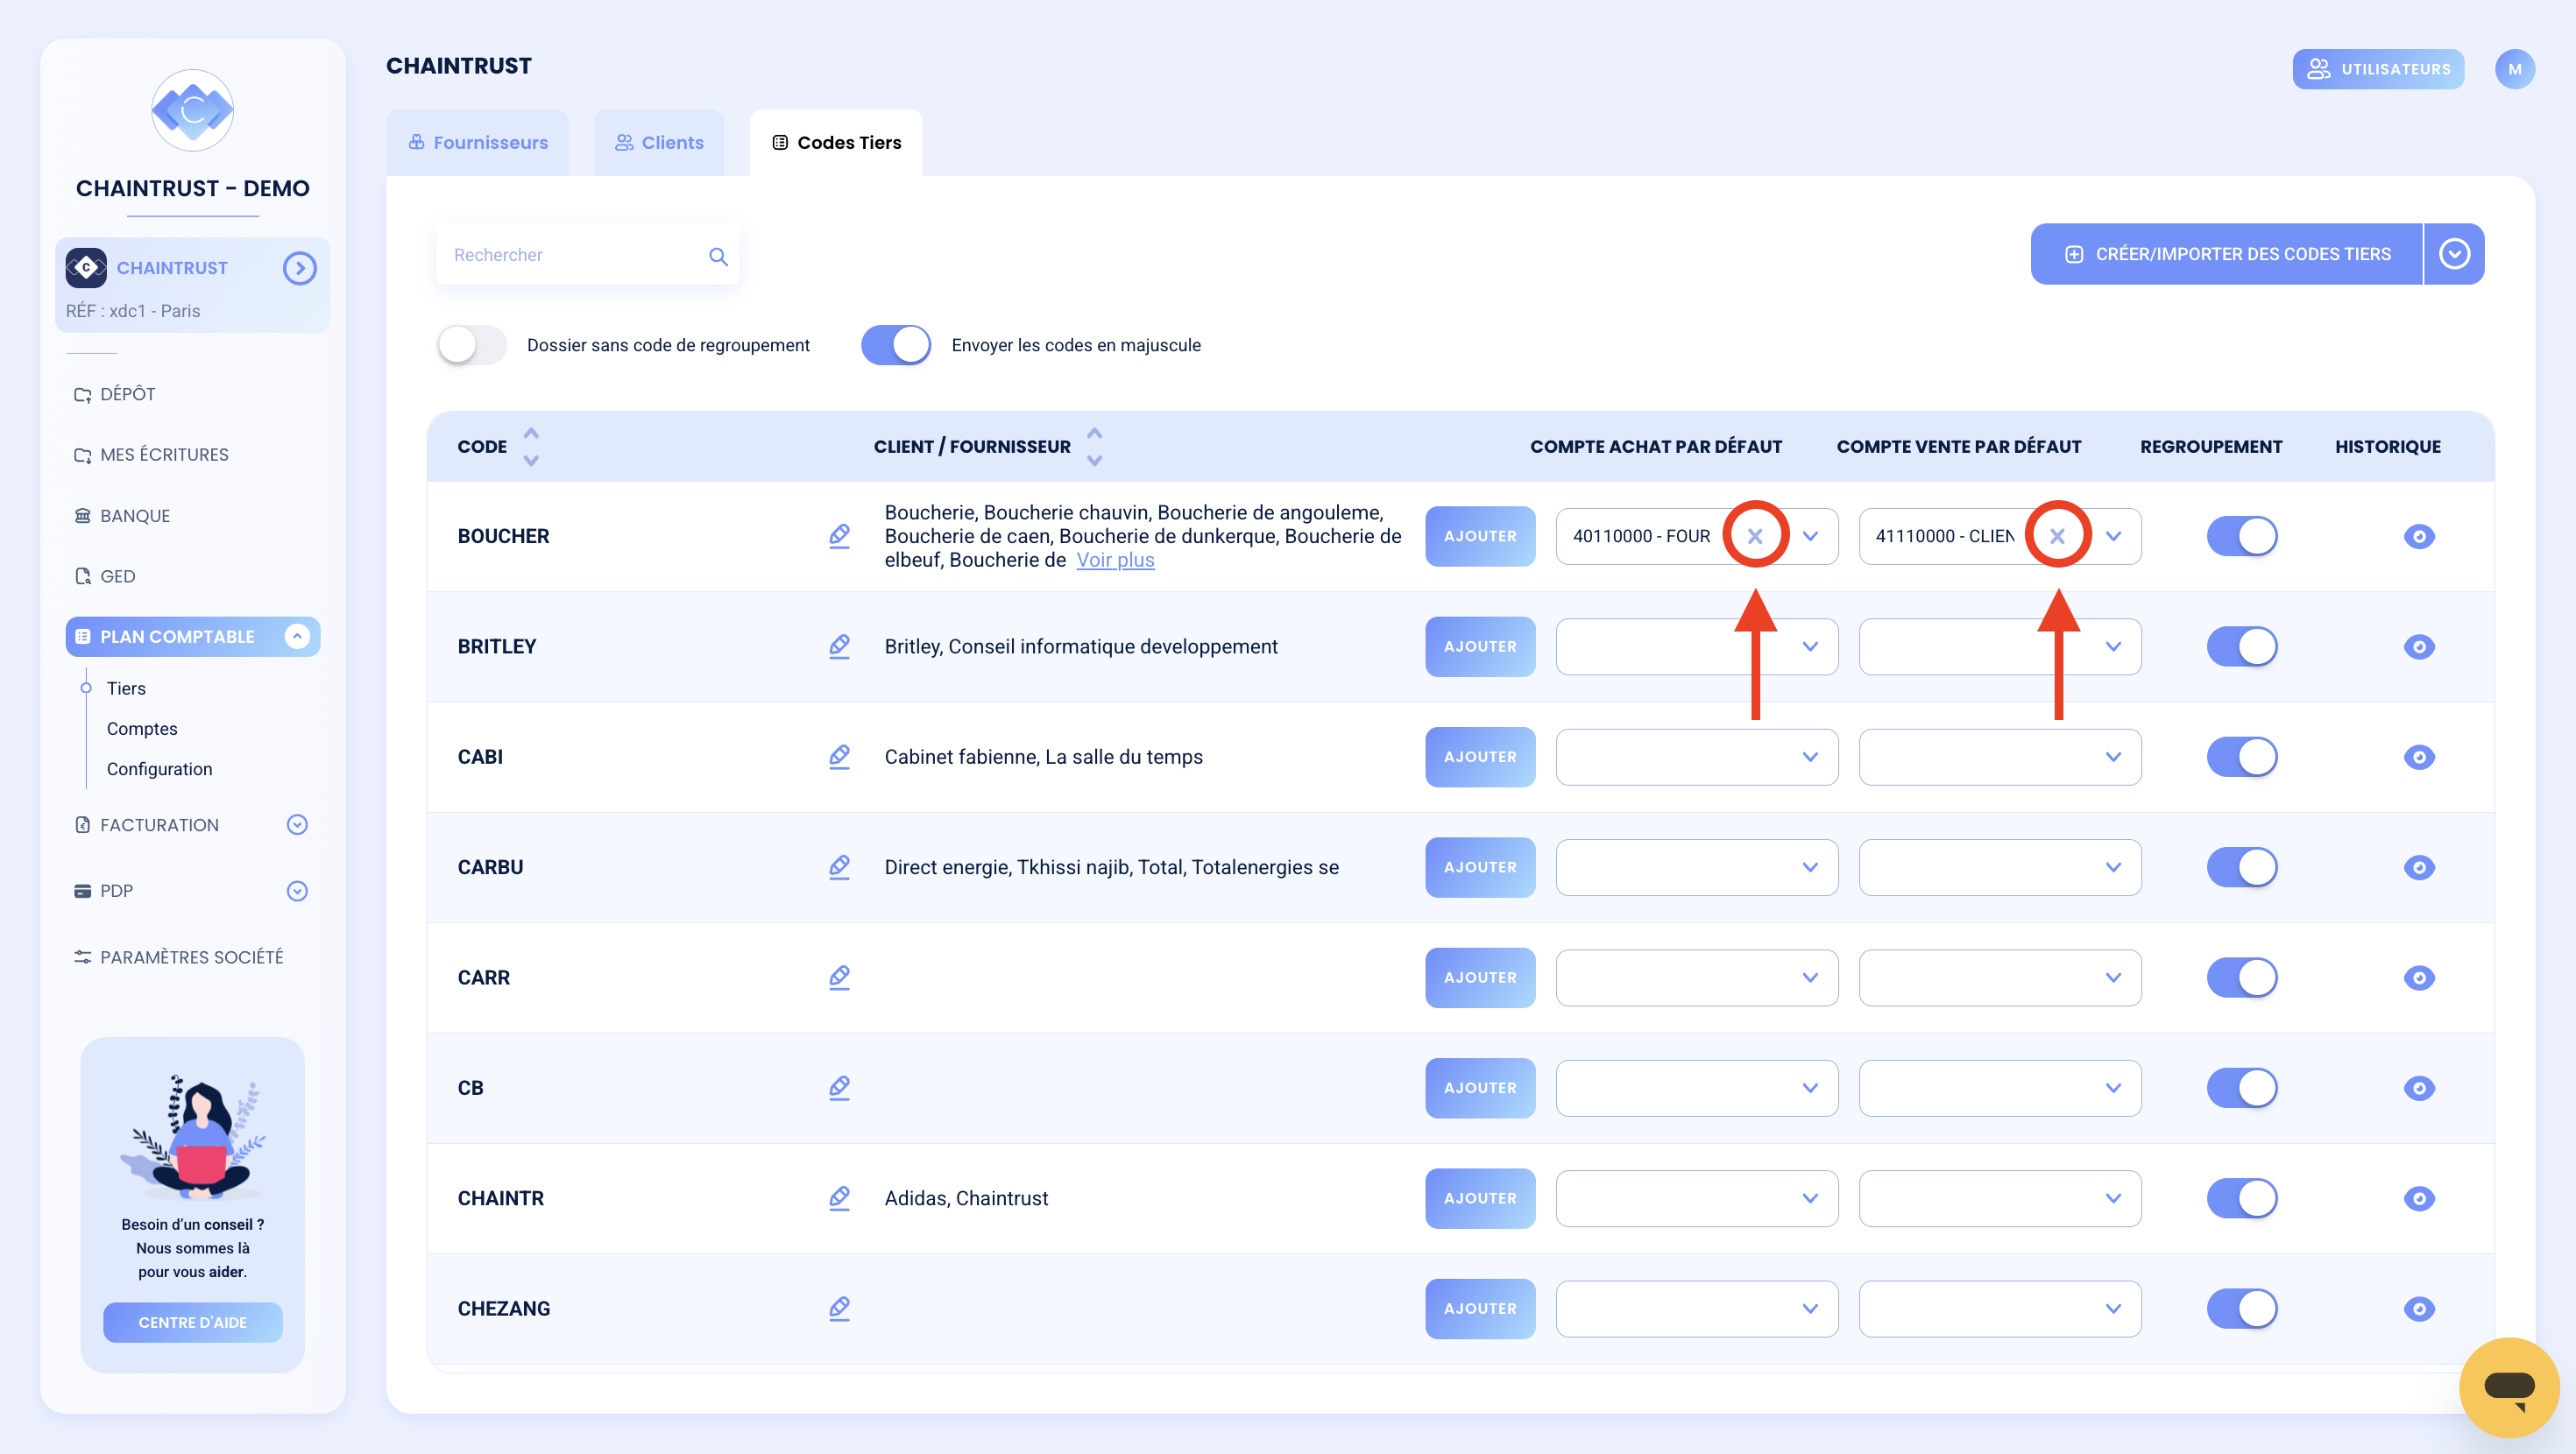View history of CB with eye icon

click(x=2418, y=1087)
